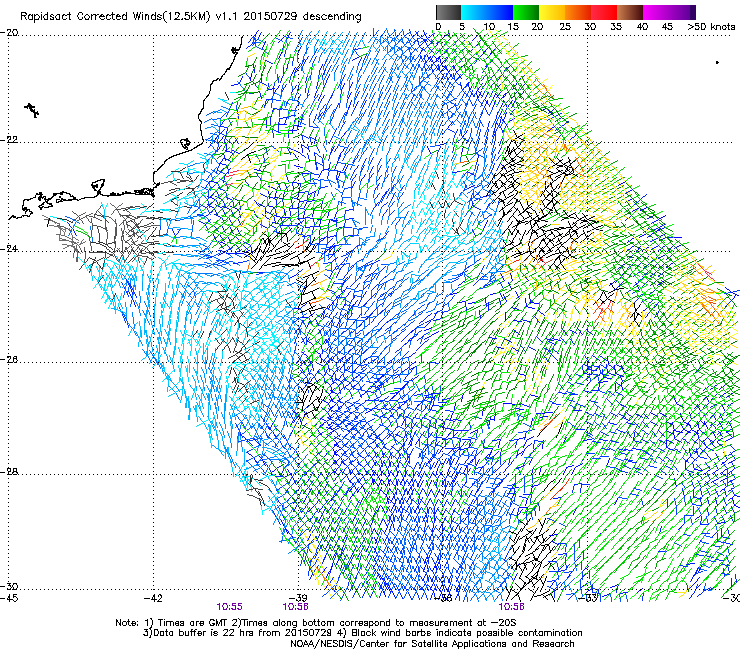Click the '45' legend scale number
Screen dimensions: 740x650
coord(667,26)
